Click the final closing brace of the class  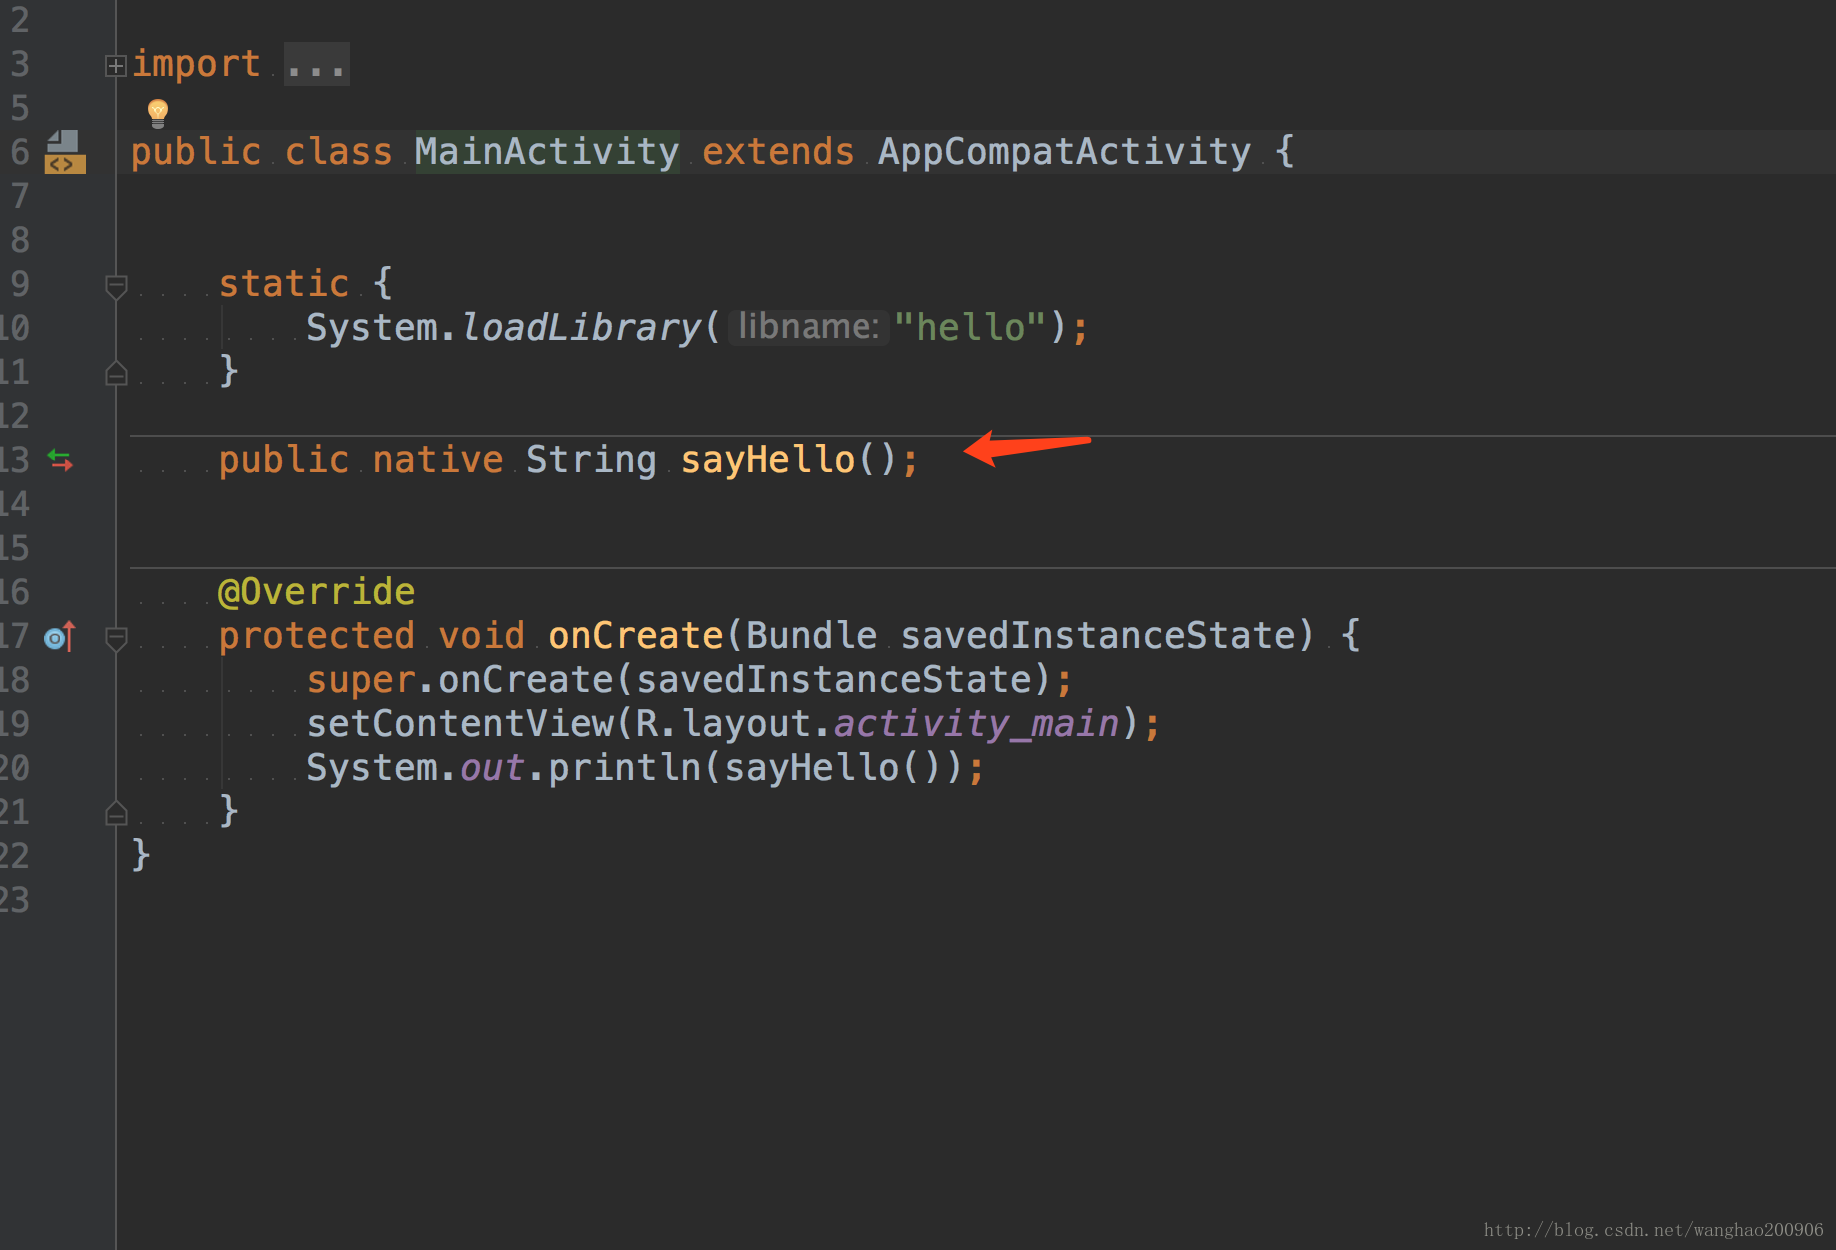coord(141,856)
